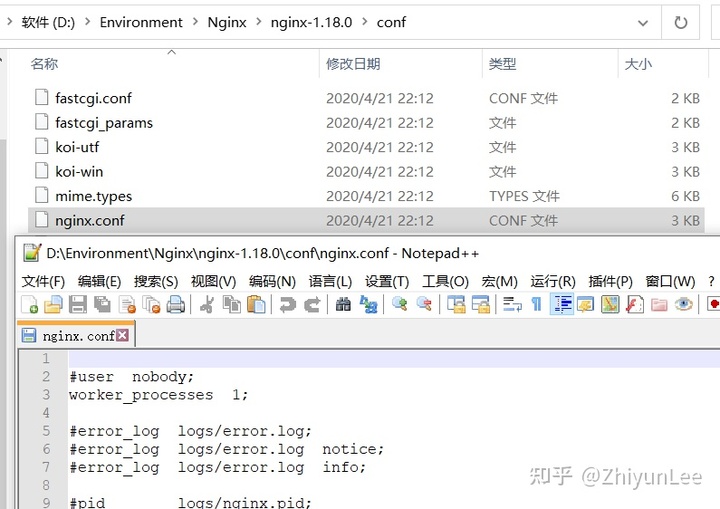Click the Paste clipboard icon

pyautogui.click(x=256, y=305)
